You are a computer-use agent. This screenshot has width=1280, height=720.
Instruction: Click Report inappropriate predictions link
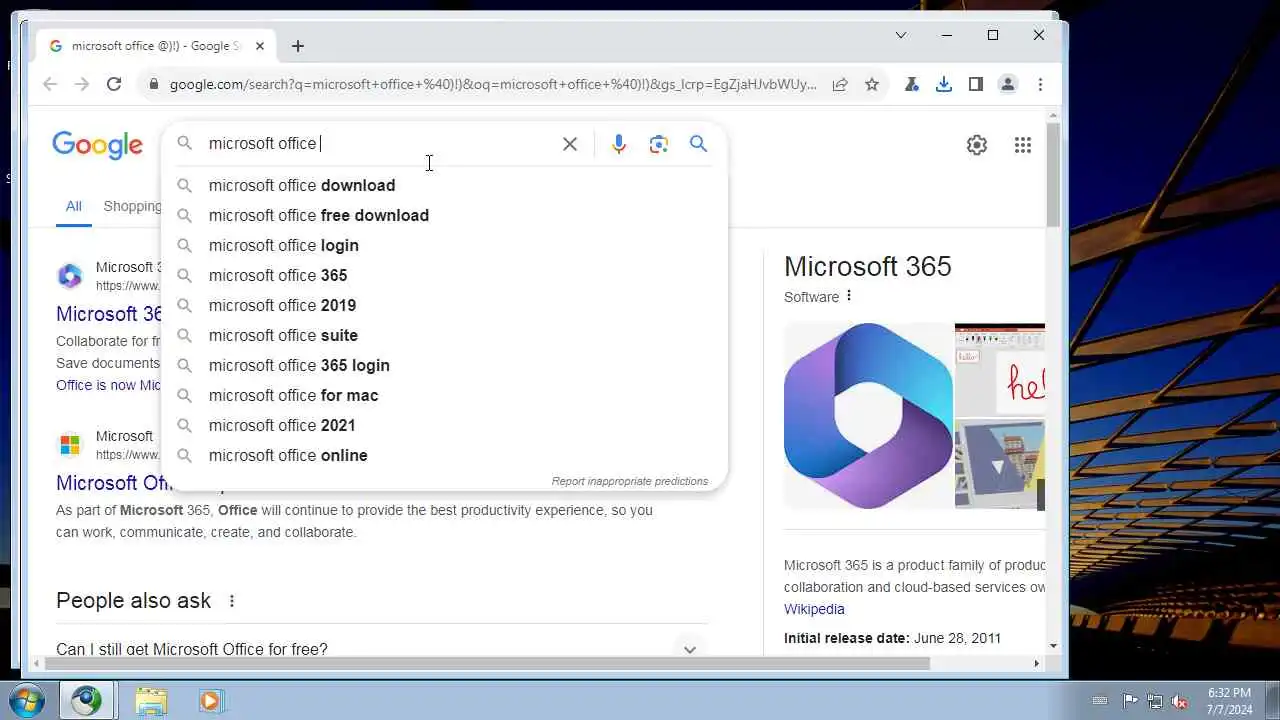630,481
